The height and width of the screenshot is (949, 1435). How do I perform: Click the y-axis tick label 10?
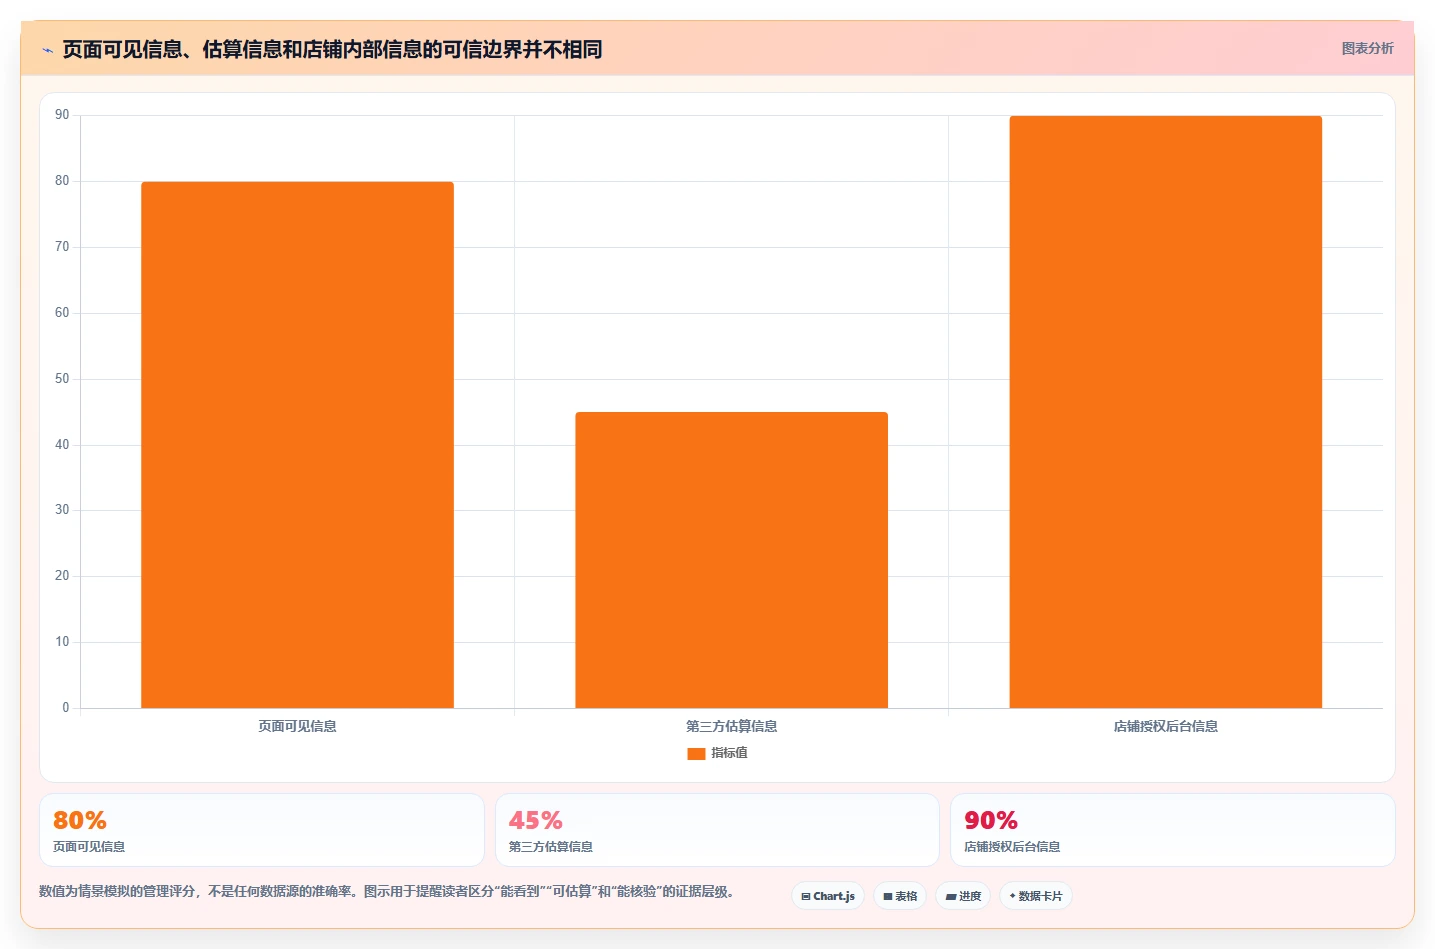(x=62, y=642)
